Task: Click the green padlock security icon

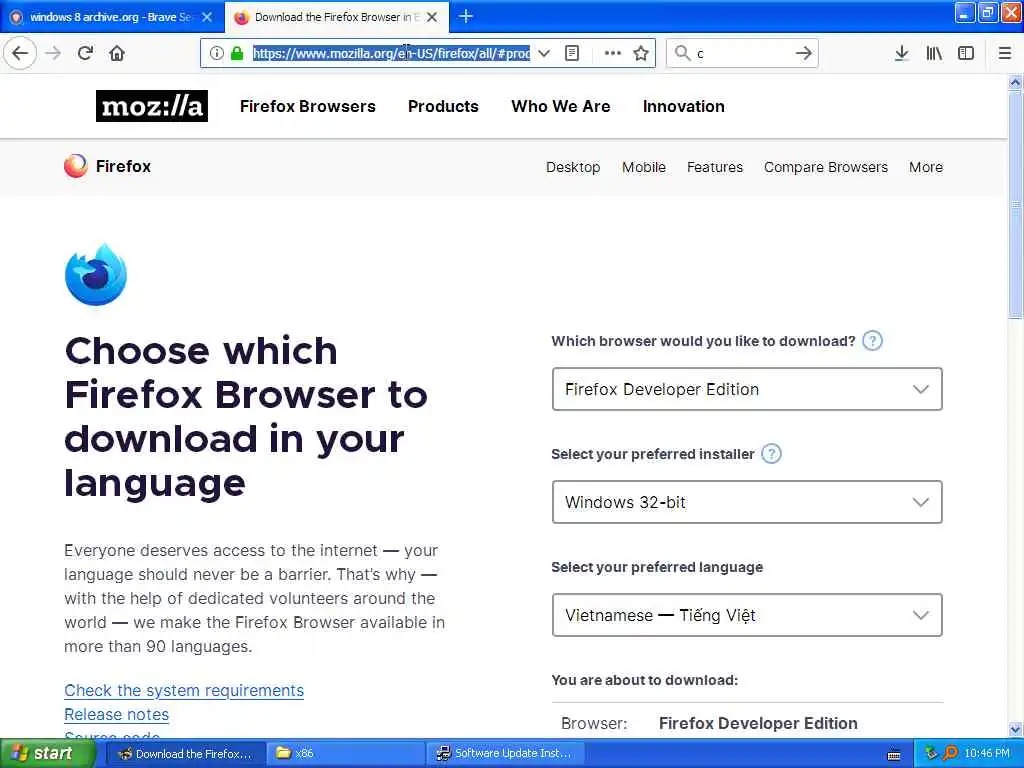Action: [x=237, y=53]
